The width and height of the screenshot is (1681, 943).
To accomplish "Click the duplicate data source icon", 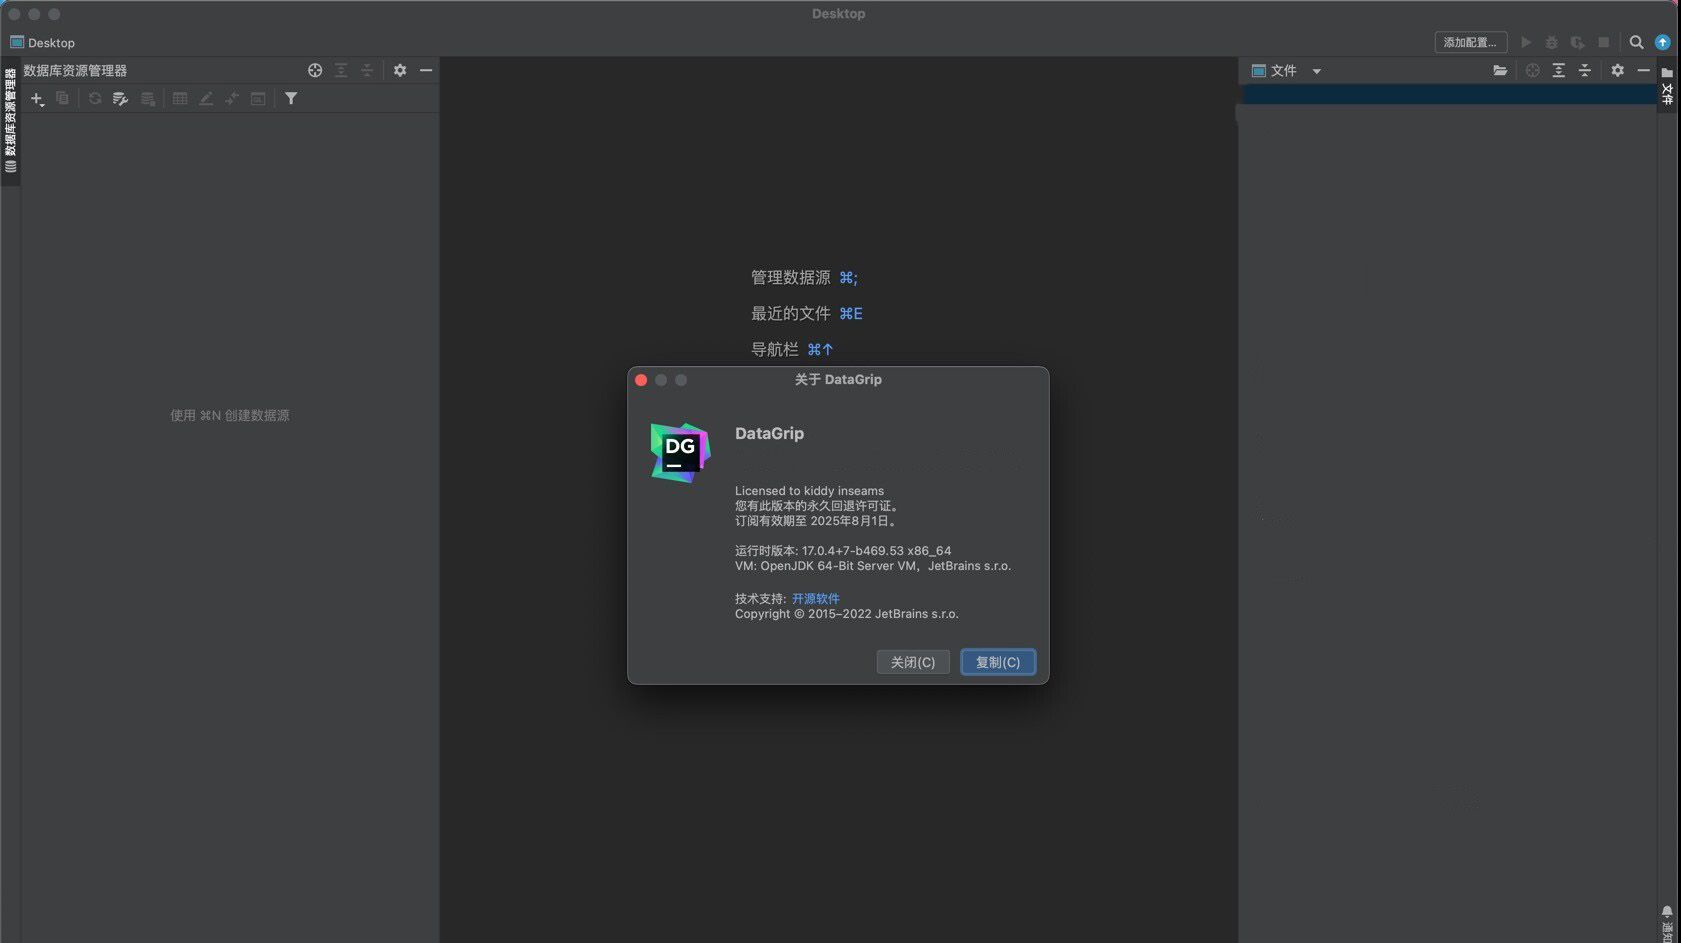I will [x=63, y=98].
